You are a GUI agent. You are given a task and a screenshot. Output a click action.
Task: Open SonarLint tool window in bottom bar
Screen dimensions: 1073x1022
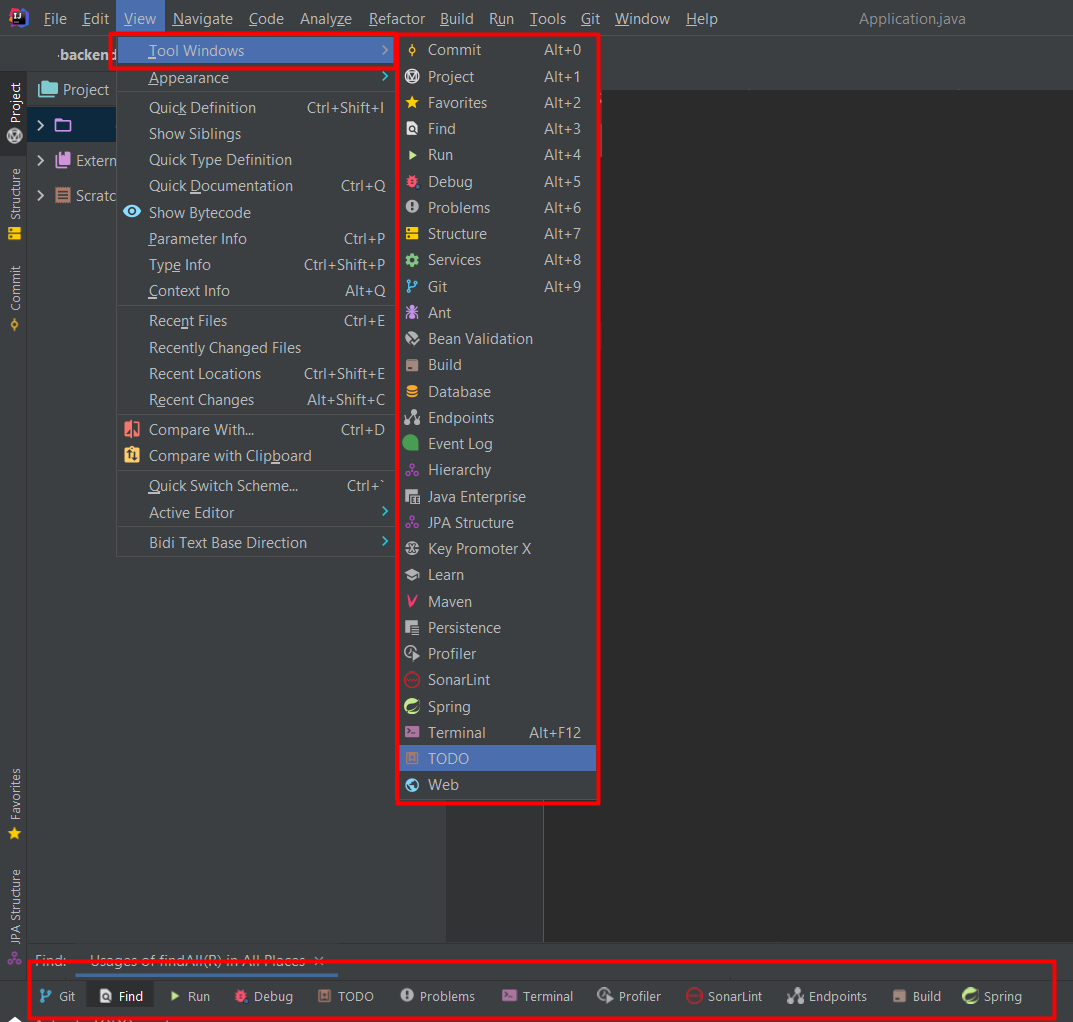tap(724, 996)
